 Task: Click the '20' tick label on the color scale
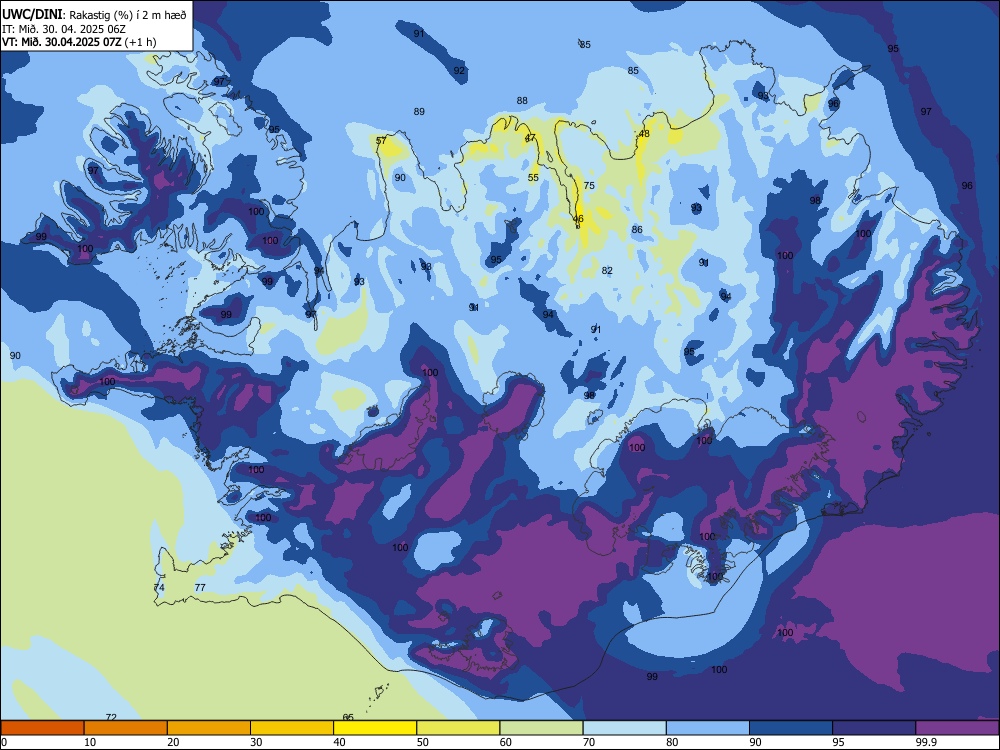tap(173, 742)
